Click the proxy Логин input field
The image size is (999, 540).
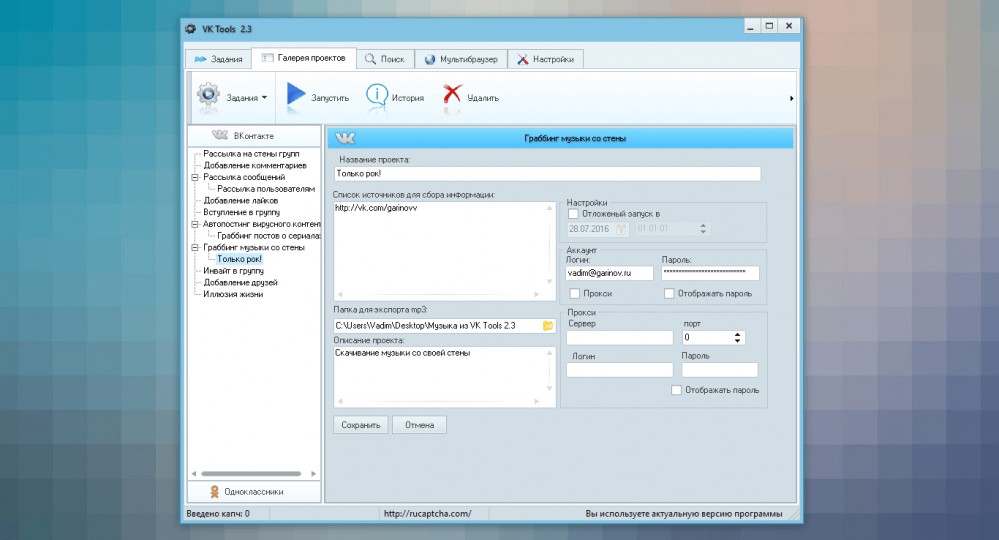[620, 370]
